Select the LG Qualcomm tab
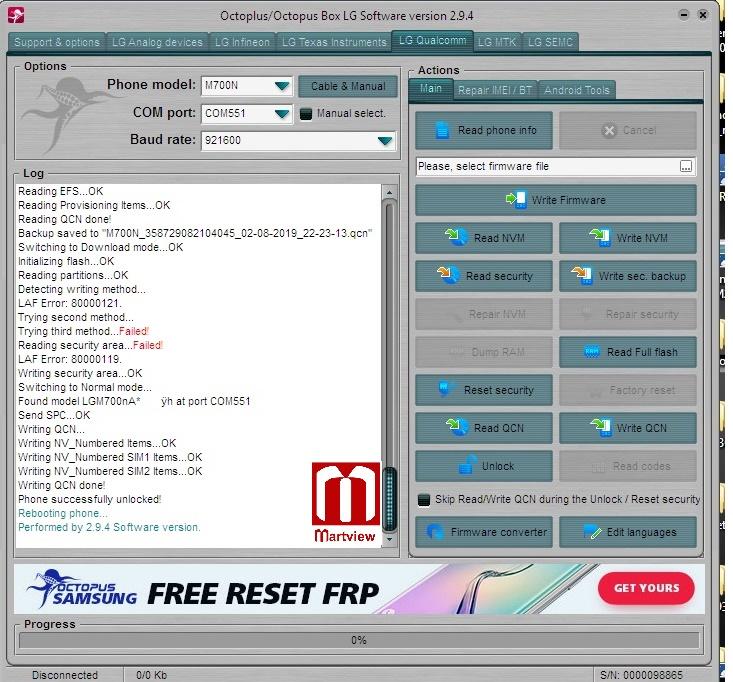This screenshot has height=682, width=733. [432, 41]
